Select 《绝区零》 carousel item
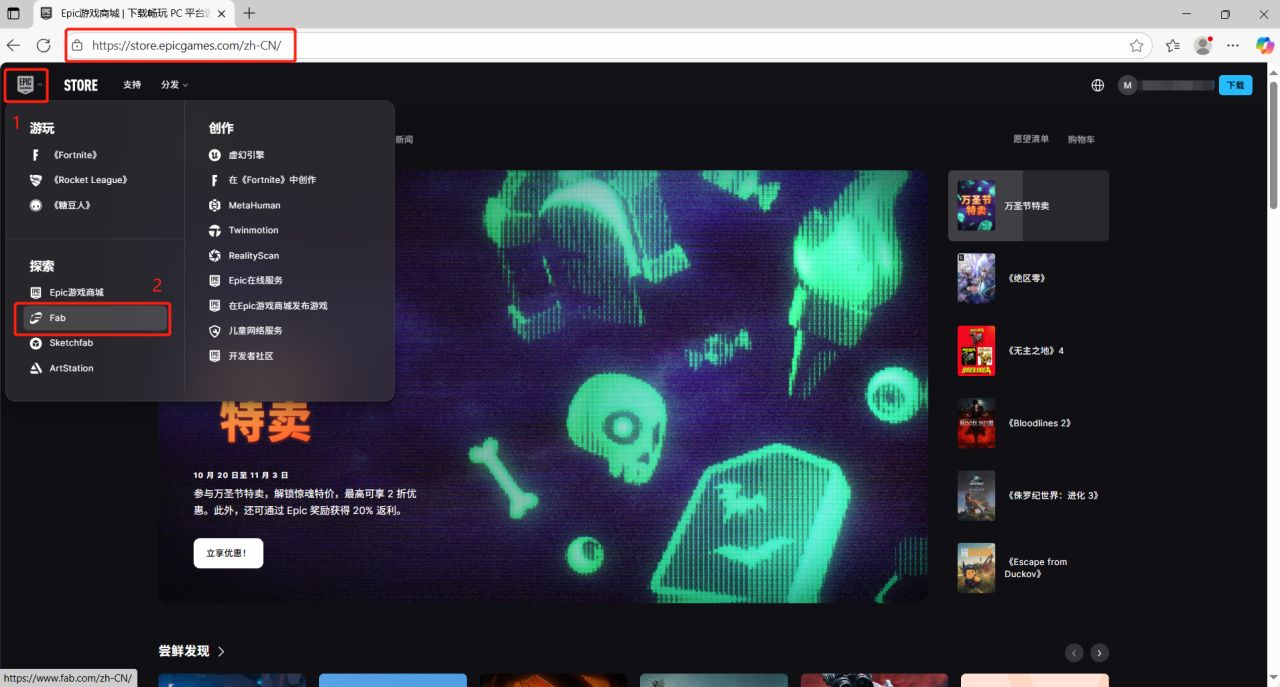 [1028, 278]
